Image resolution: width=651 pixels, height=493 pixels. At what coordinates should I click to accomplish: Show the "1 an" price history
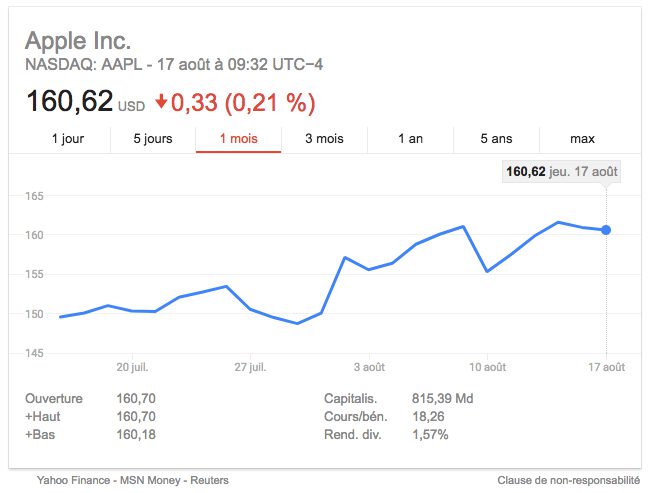point(410,139)
